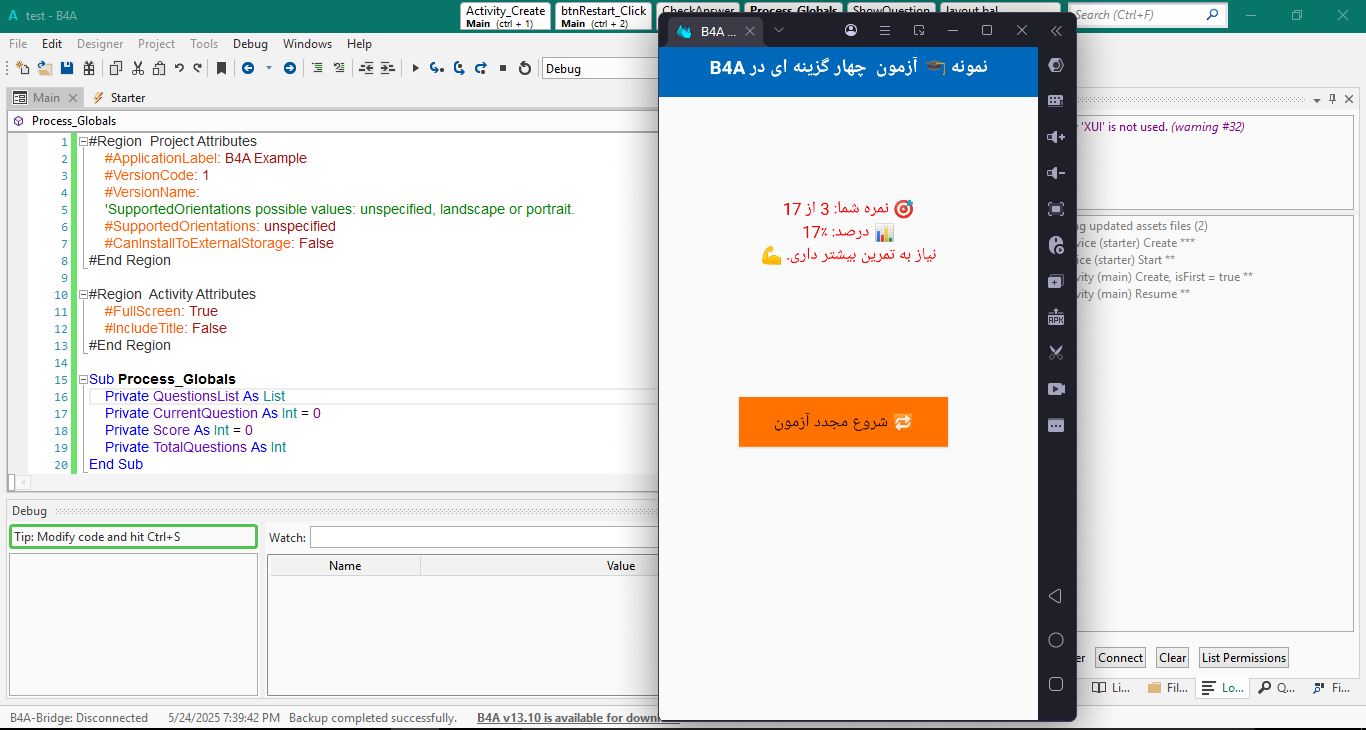Open the File menu

pos(18,44)
